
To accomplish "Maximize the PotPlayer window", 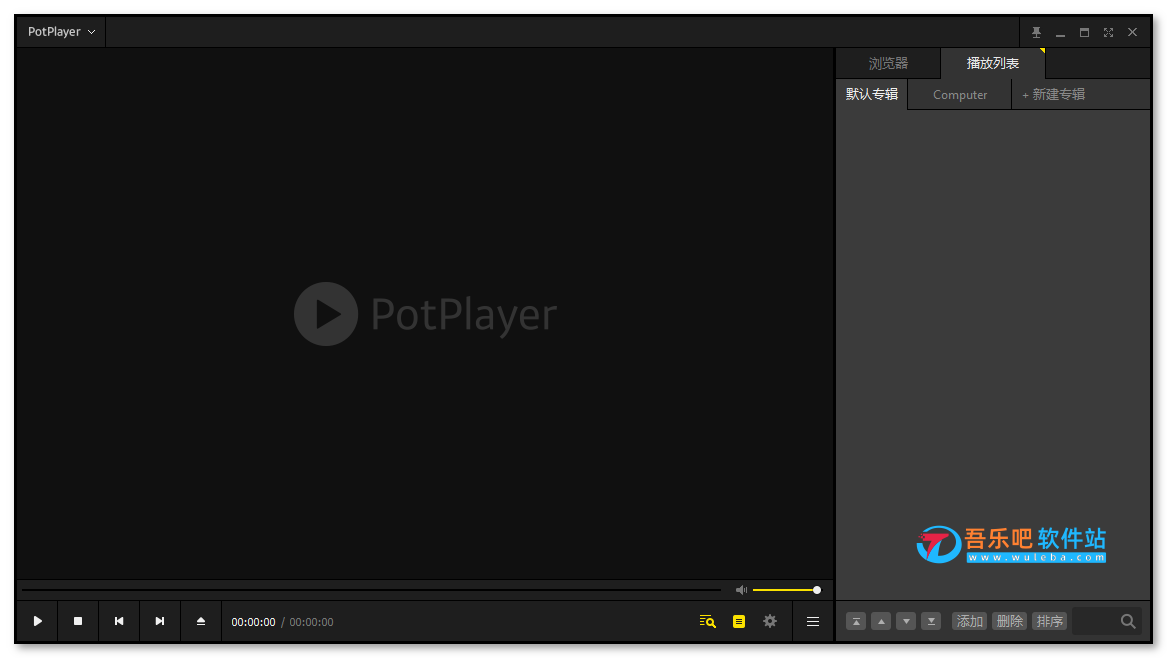I will pos(1084,33).
